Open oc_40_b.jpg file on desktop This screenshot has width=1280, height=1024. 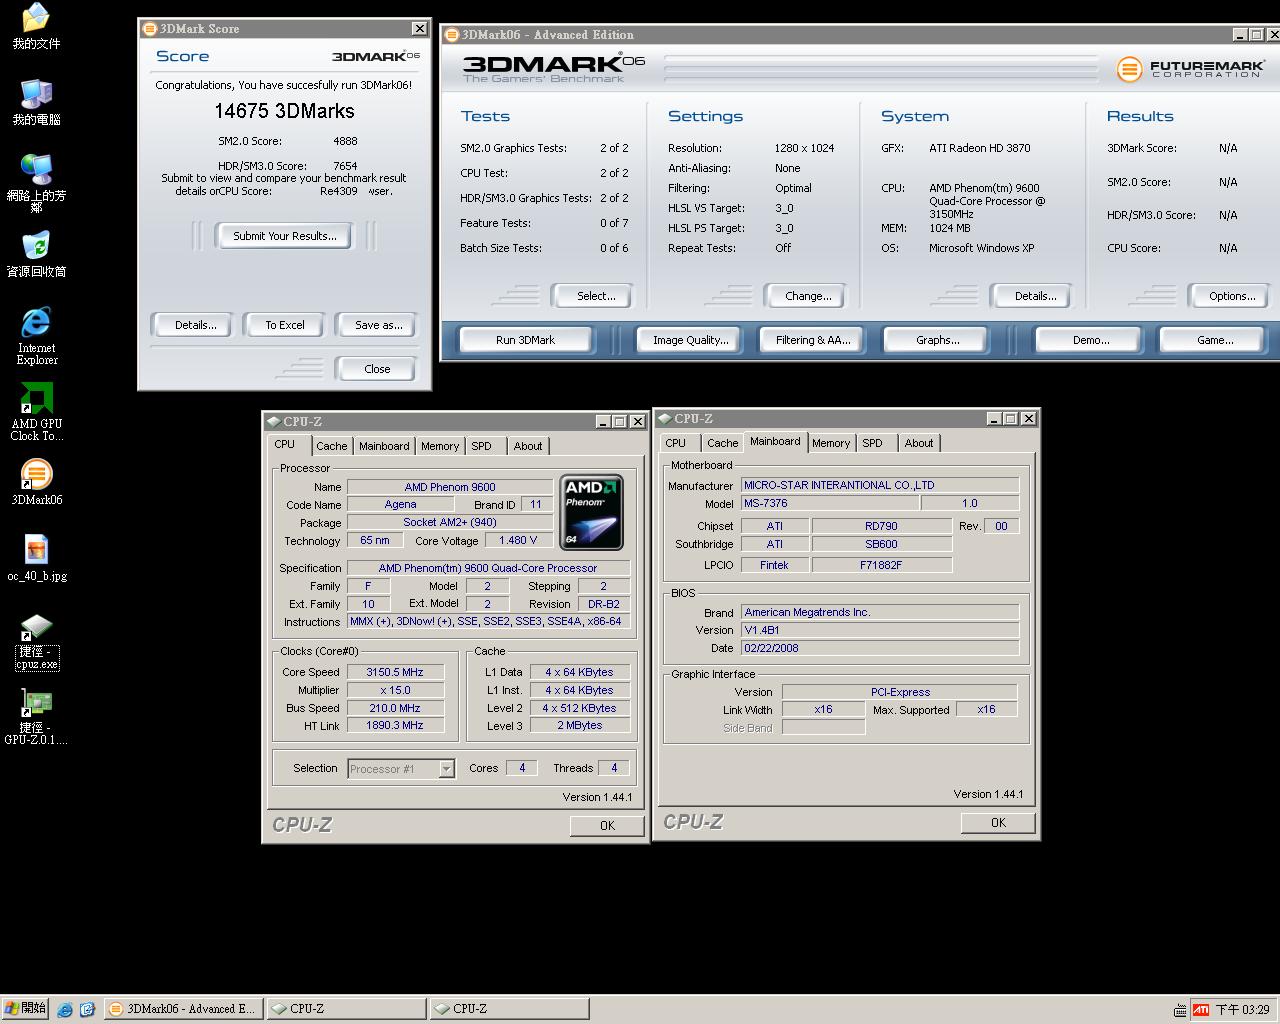[x=36, y=559]
